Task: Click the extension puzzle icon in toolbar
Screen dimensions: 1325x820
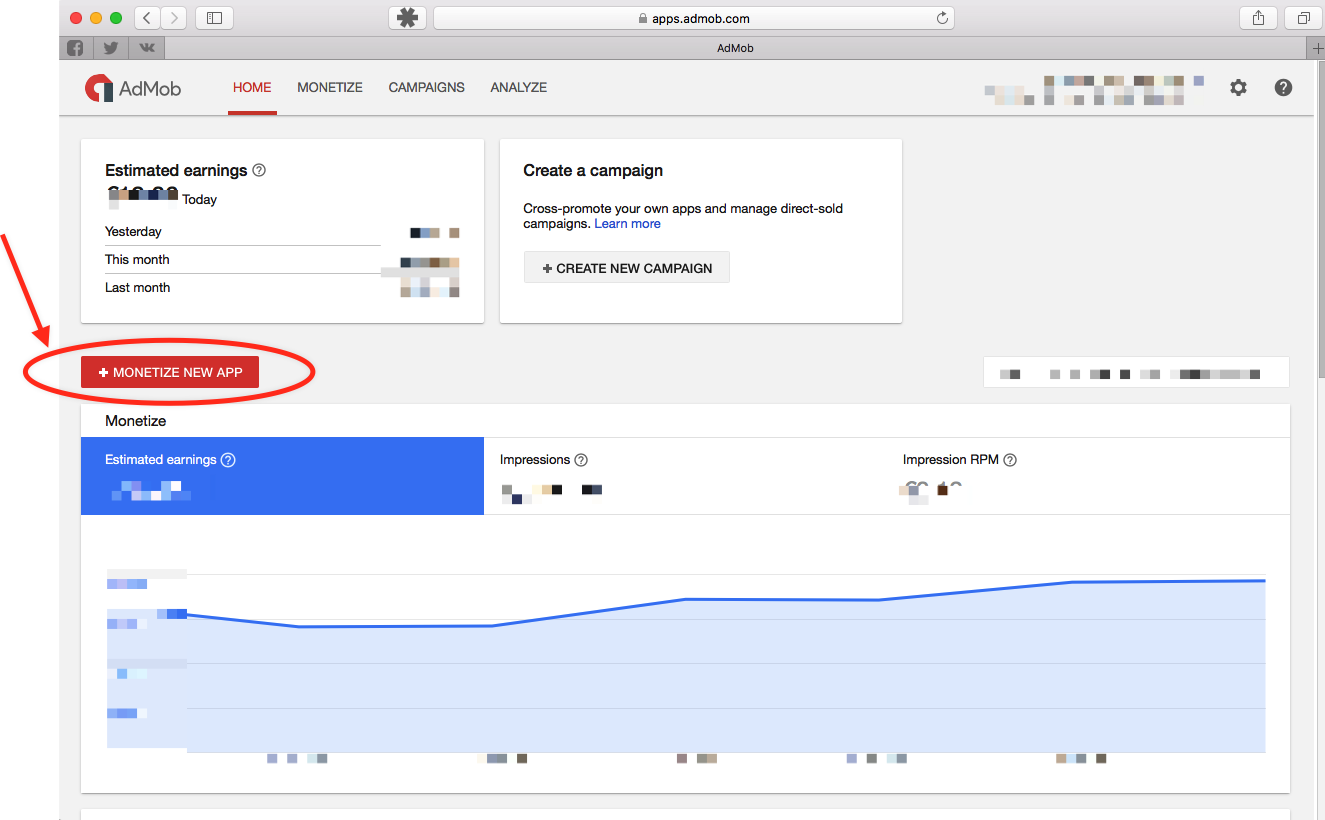Action: point(407,18)
